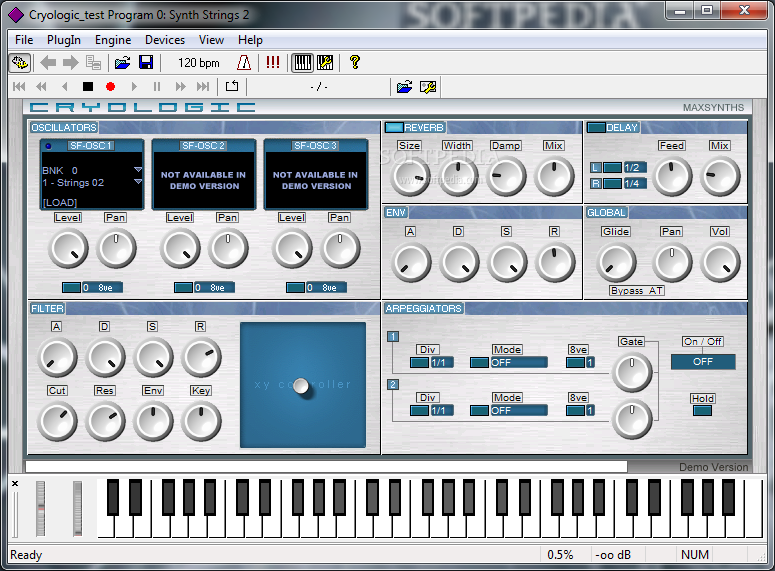Screen dimensions: 775x571
Task: Toggle the arpeggiator On / Off button
Action: pyautogui.click(x=703, y=361)
